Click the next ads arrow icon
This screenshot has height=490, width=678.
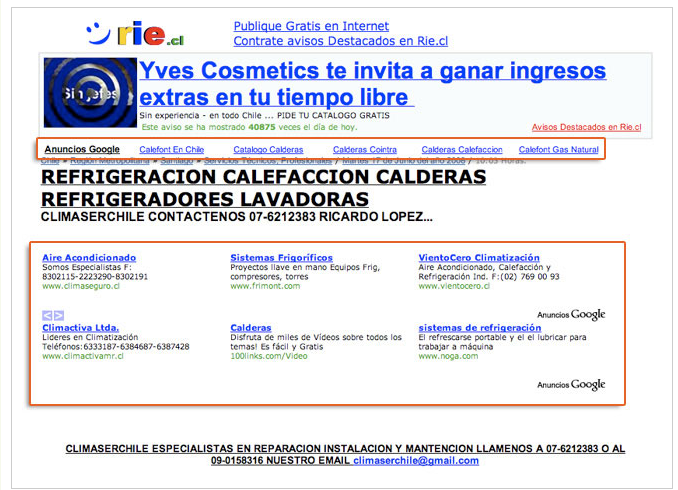pos(59,315)
